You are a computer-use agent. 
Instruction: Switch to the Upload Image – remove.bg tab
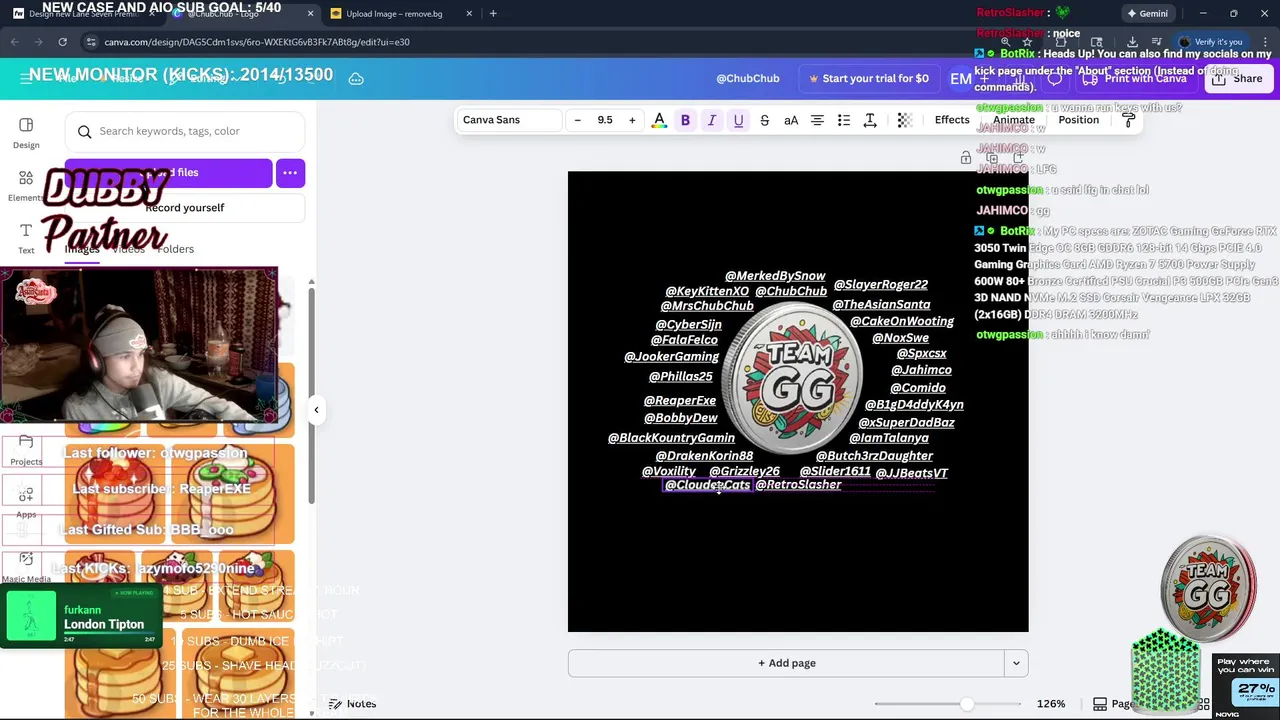396,14
